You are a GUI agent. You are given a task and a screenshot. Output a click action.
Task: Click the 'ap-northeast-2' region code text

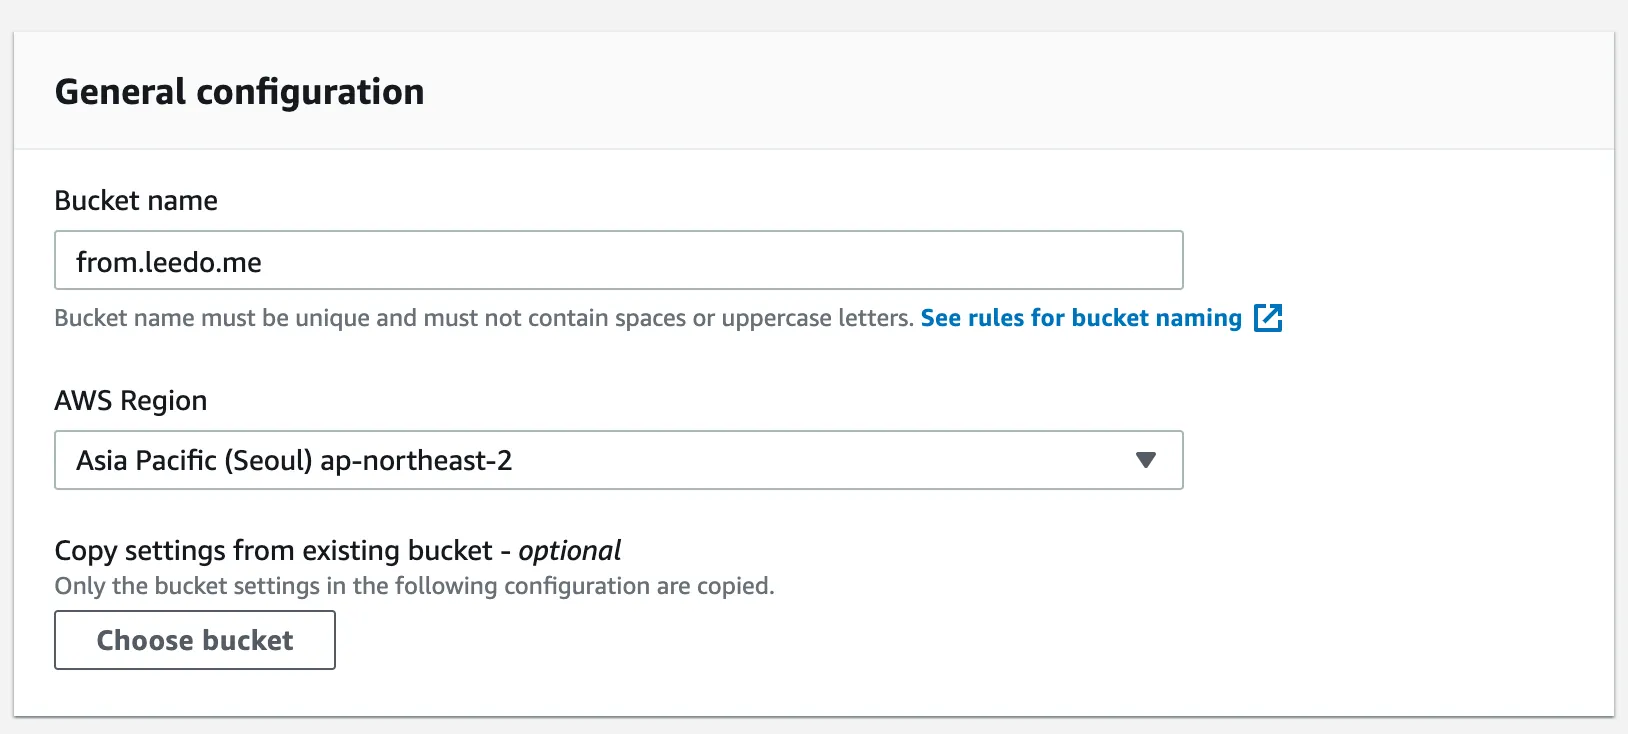click(x=416, y=460)
